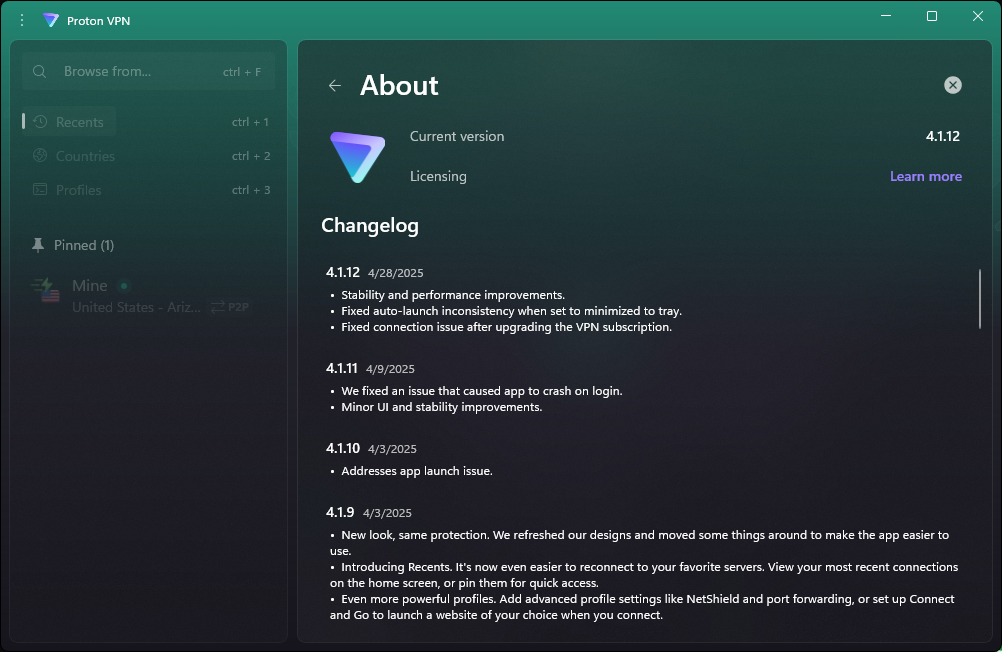Click the P2P badge on Mine profile
The image size is (1002, 652).
[x=231, y=307]
